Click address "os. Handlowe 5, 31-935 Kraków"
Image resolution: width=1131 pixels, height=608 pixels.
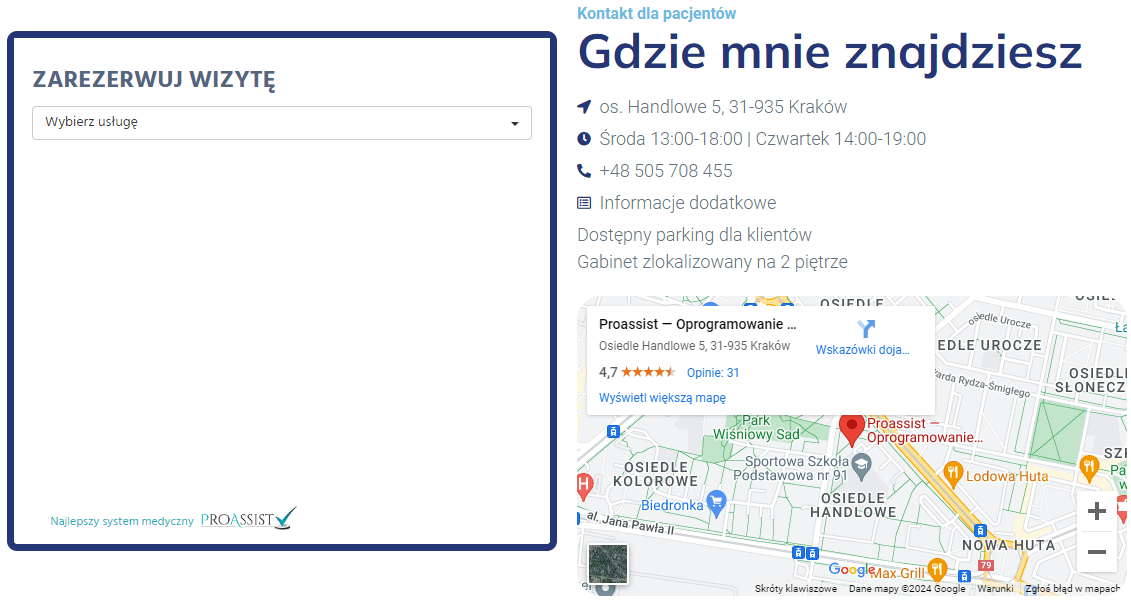click(x=723, y=107)
